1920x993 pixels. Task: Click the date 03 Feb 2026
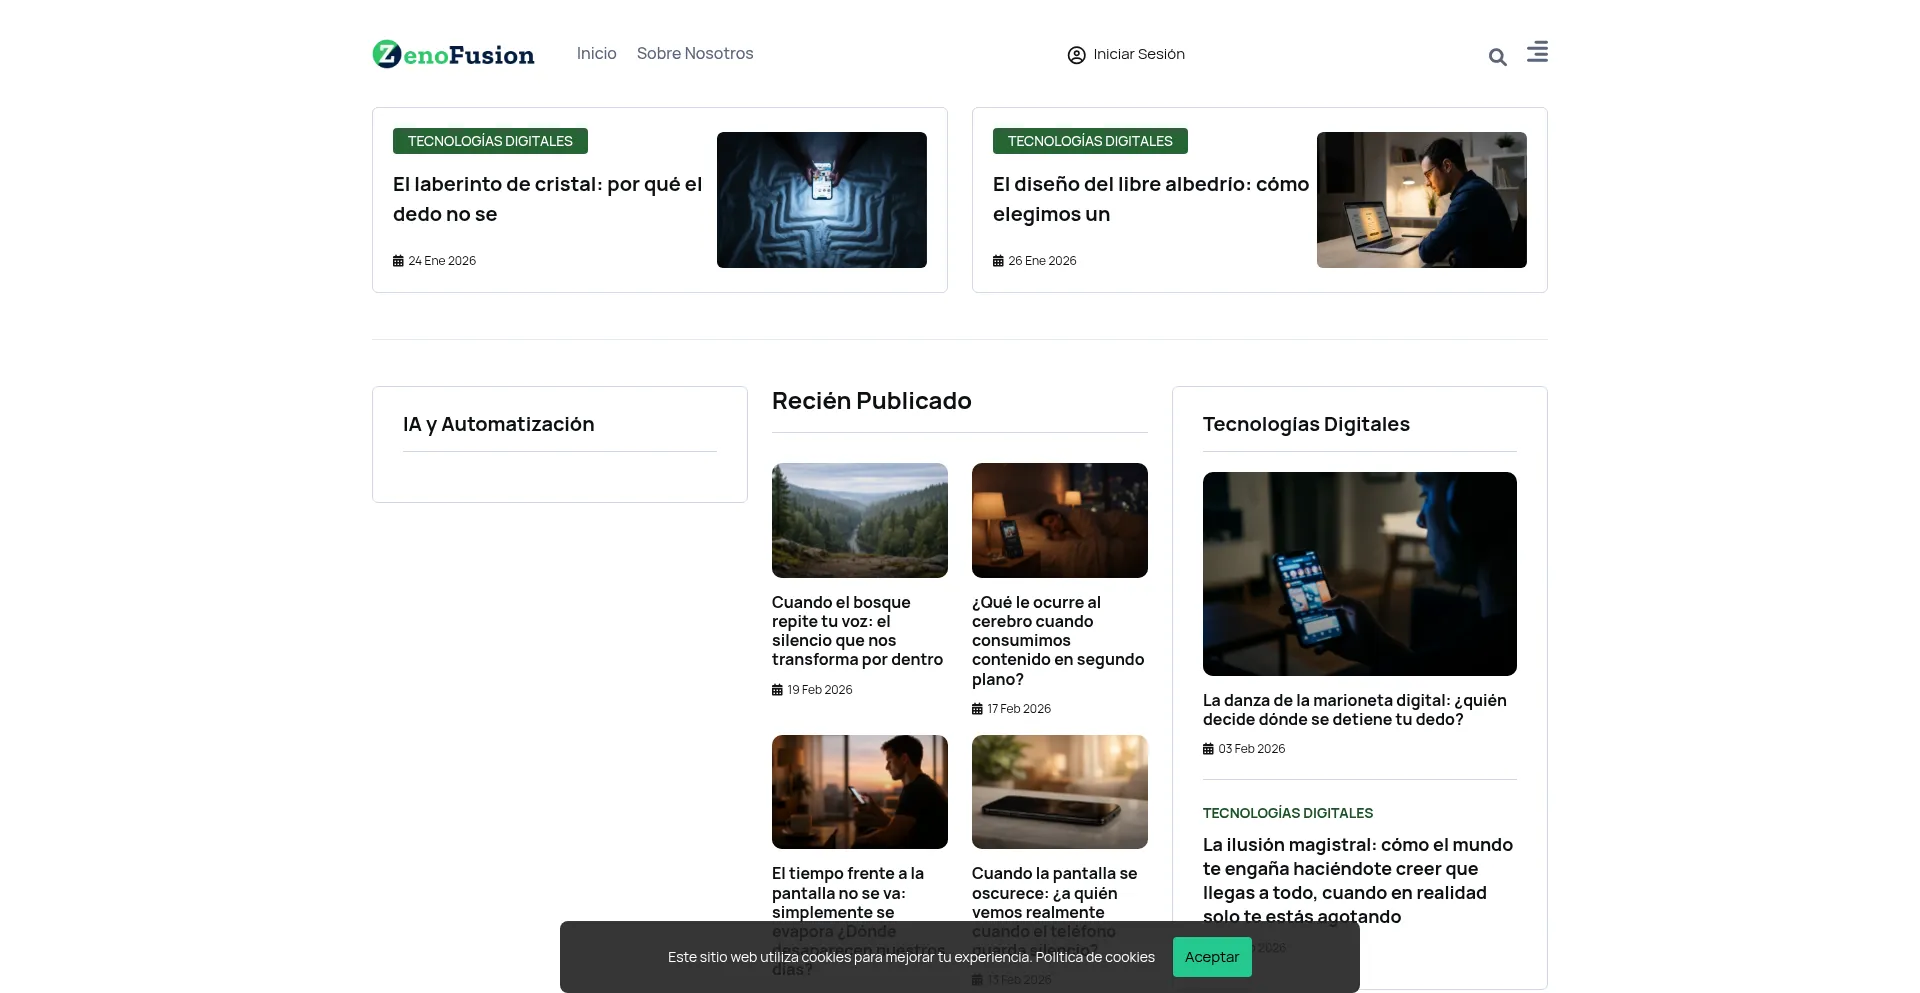point(1252,749)
